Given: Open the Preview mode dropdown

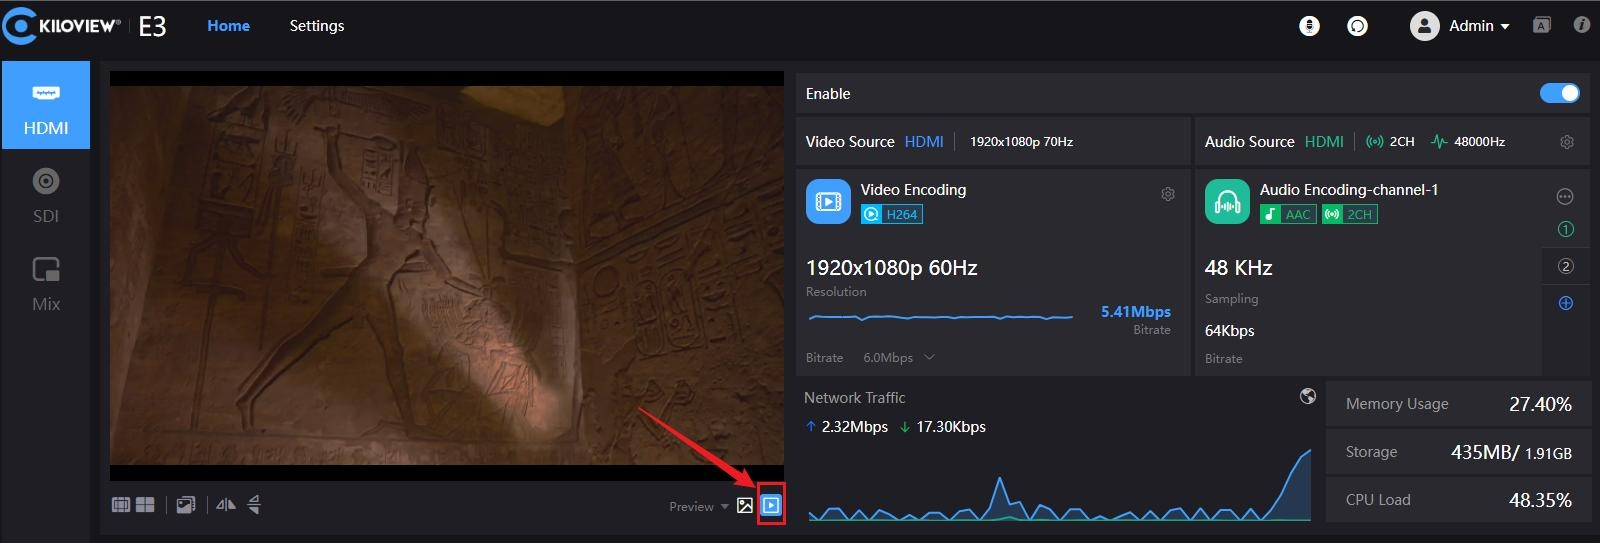Looking at the screenshot, I should 699,507.
